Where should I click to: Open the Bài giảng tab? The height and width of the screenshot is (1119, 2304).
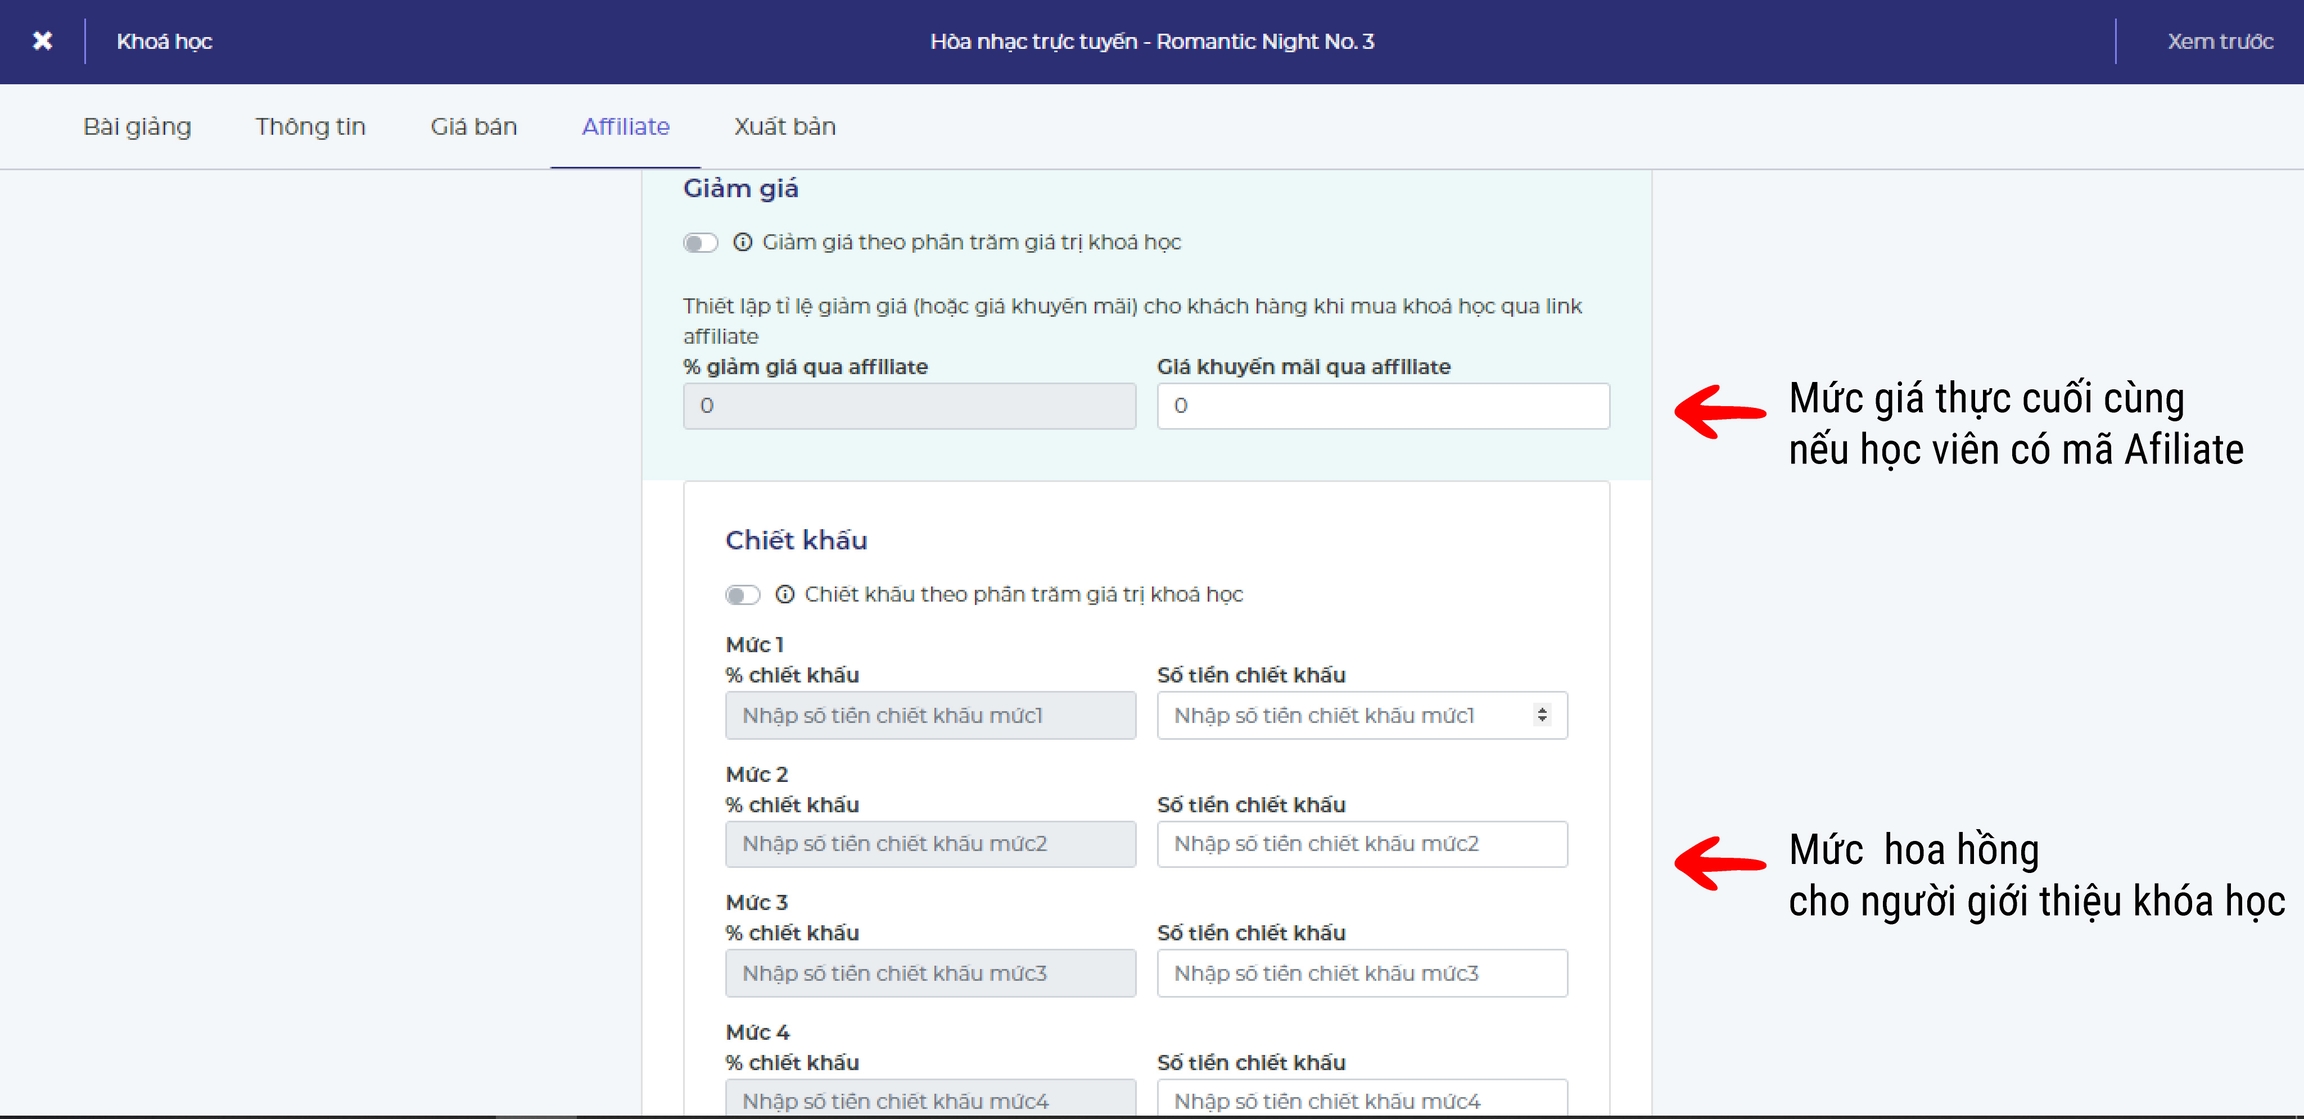click(137, 127)
